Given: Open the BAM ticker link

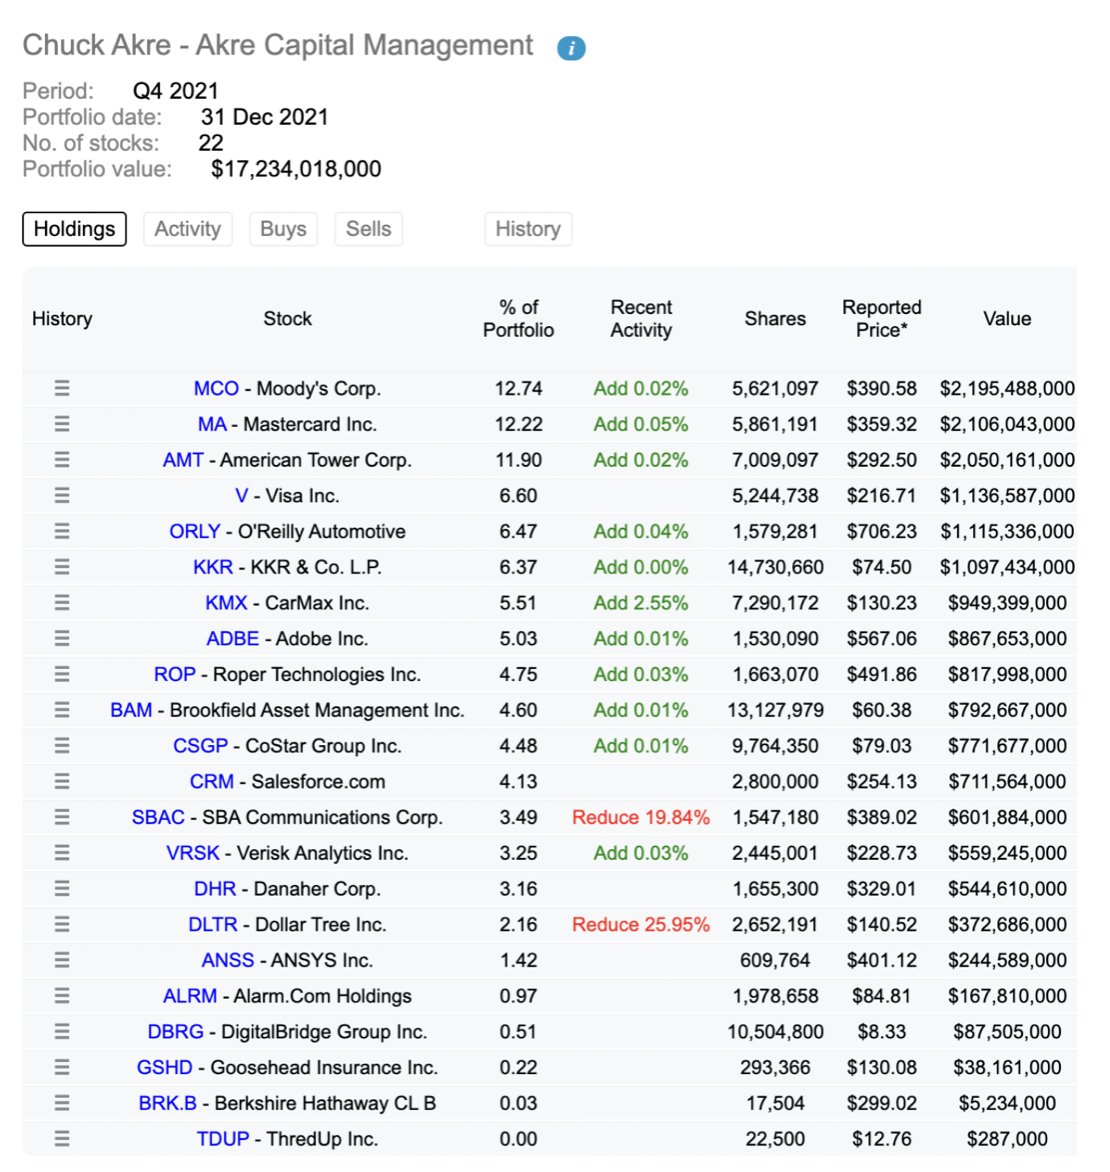Looking at the screenshot, I should pyautogui.click(x=131, y=710).
